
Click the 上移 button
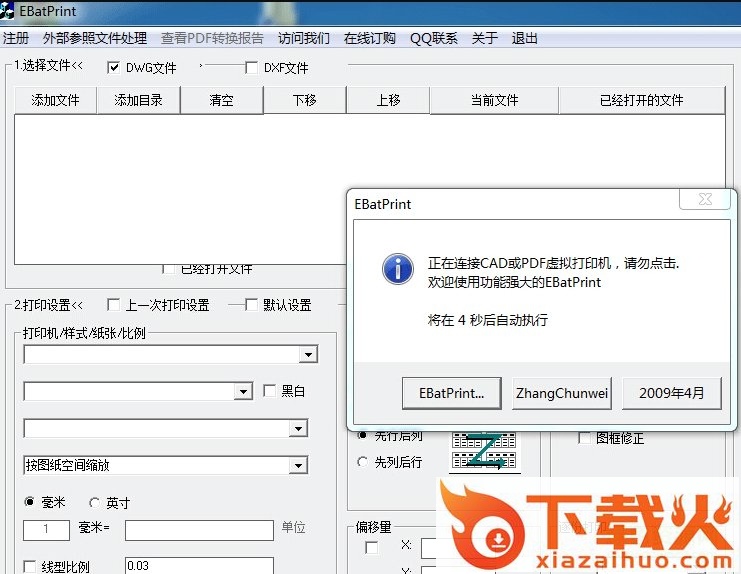[x=388, y=100]
